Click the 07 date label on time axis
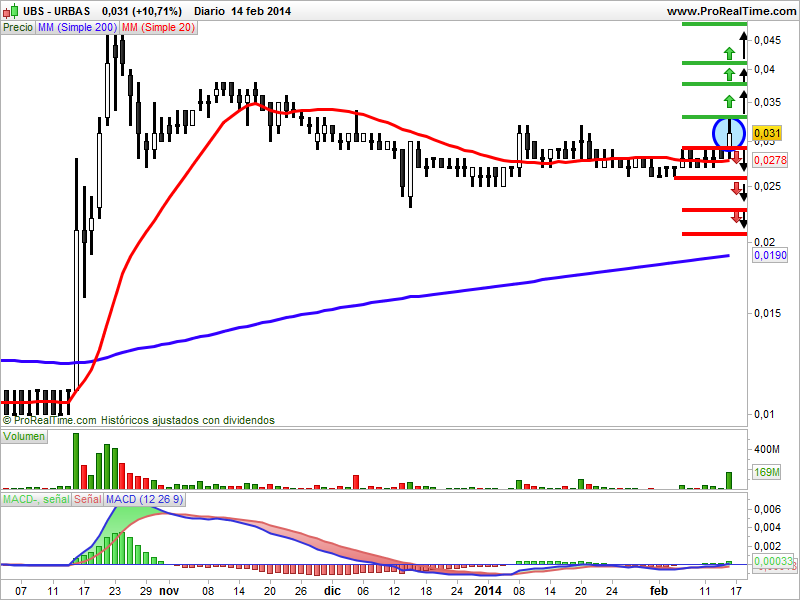 (x=20, y=591)
